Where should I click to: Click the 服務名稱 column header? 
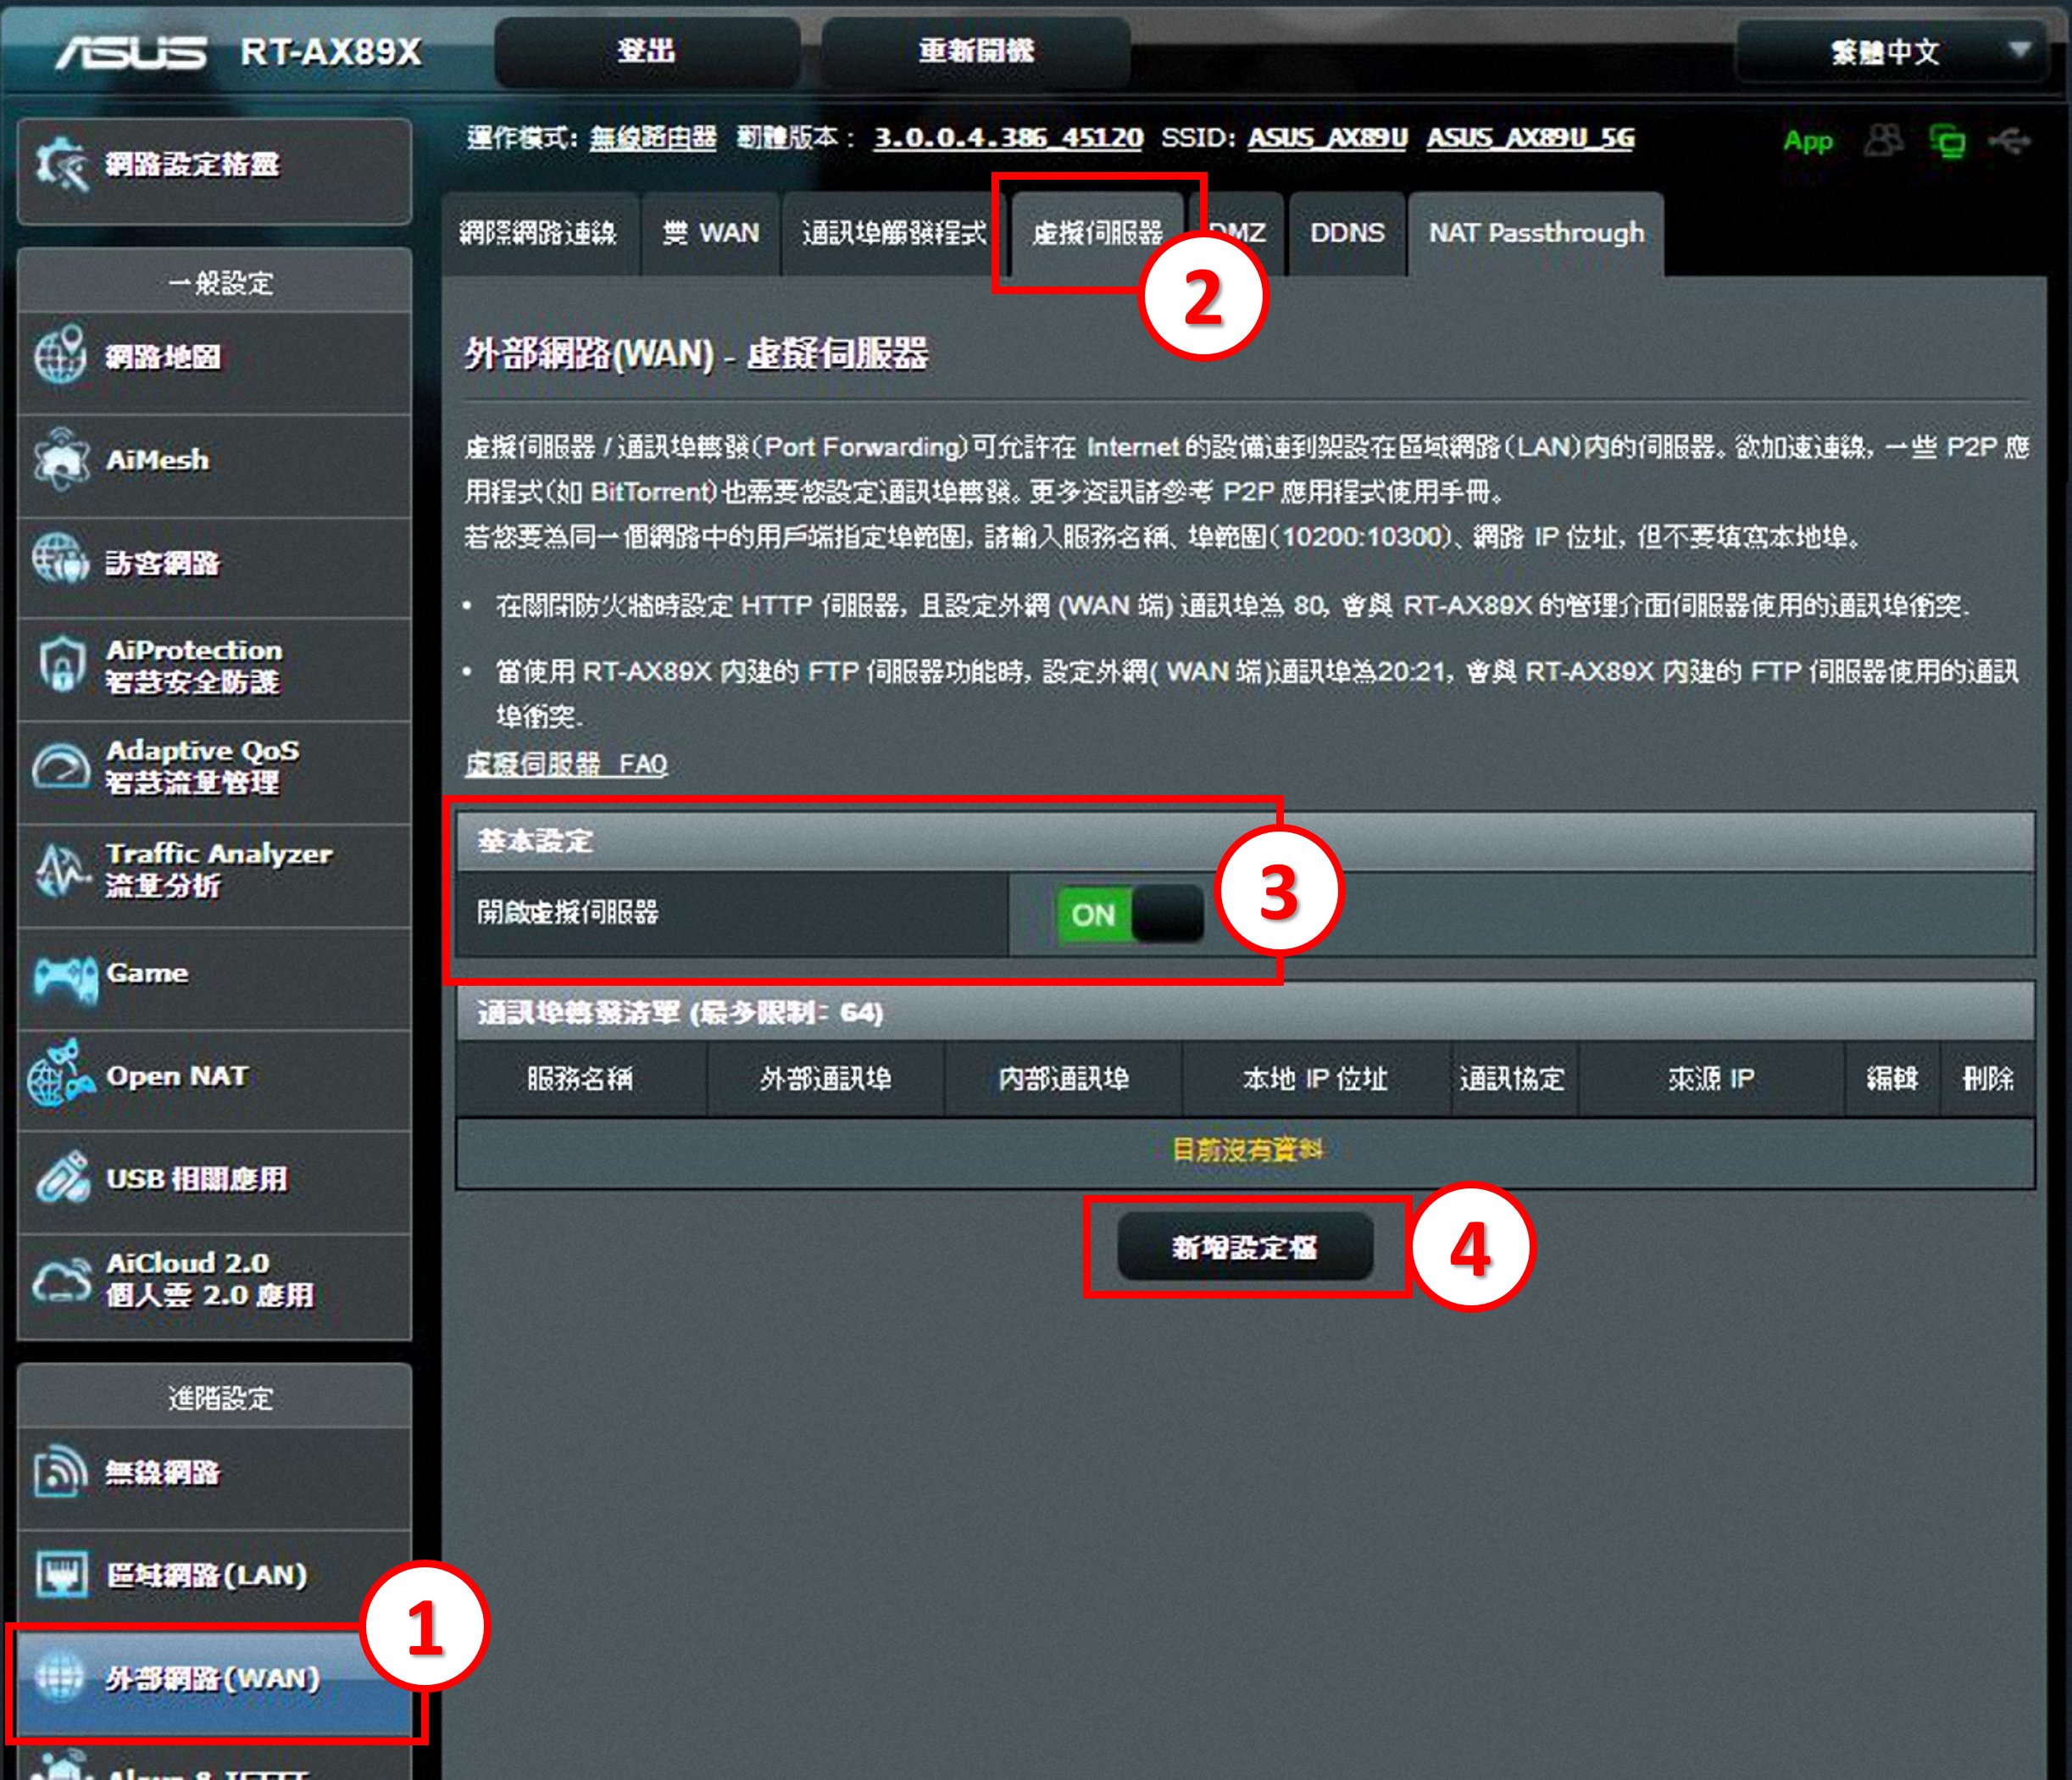point(580,1078)
